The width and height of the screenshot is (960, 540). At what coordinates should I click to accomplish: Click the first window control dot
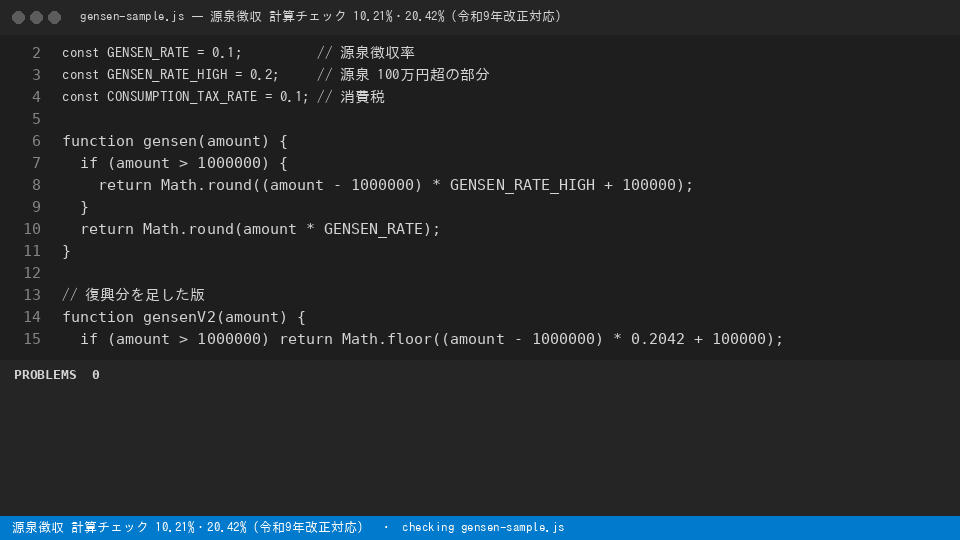pyautogui.click(x=18, y=17)
